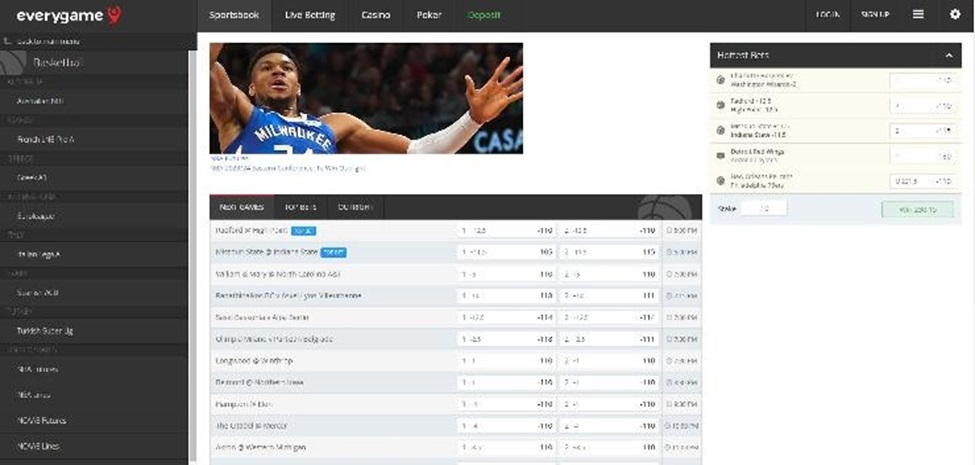Click hockey icon beside Detroit Red Wings bet
Screen dimensions: 975x465
[x=721, y=155]
